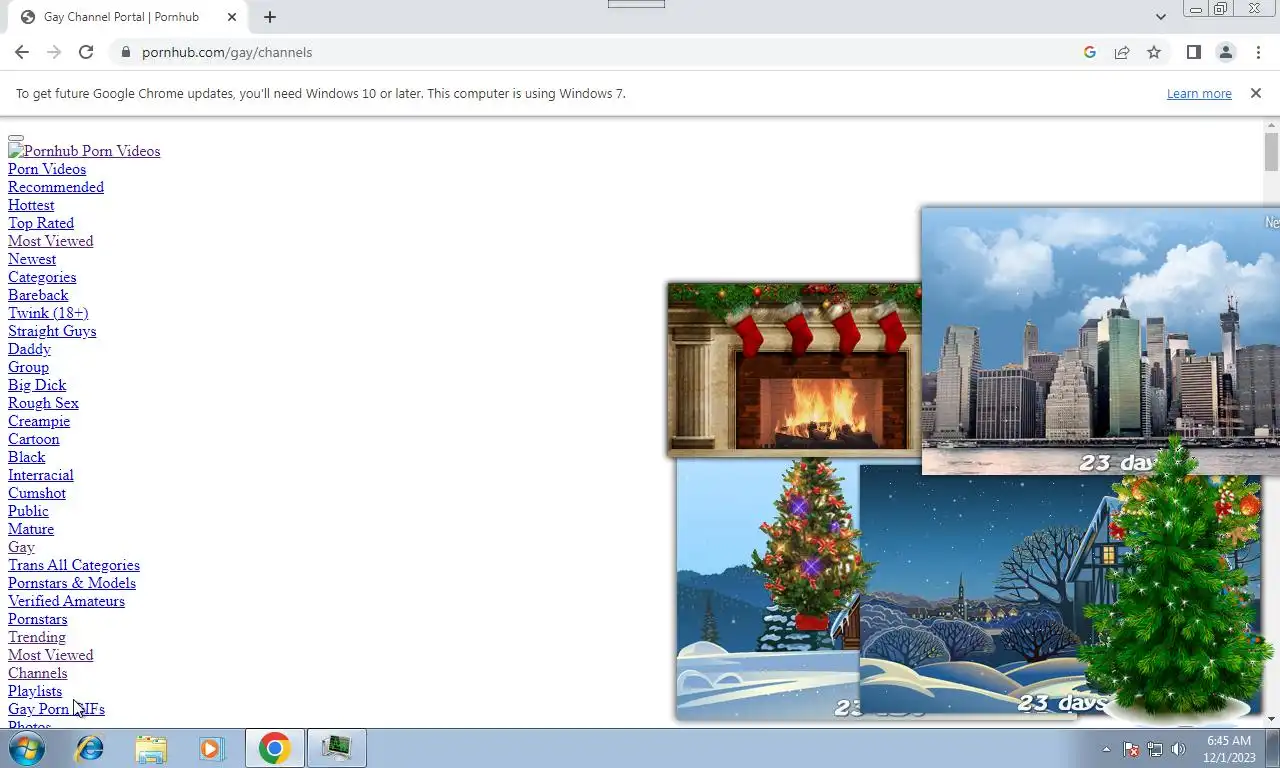Click the page scrollbar up arrow

click(x=1272, y=126)
